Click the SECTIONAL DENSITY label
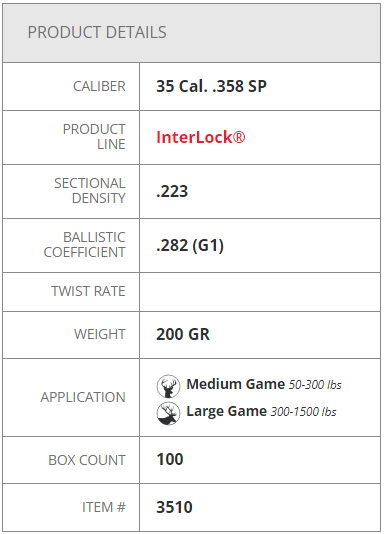This screenshot has height=534, width=384. pos(90,191)
